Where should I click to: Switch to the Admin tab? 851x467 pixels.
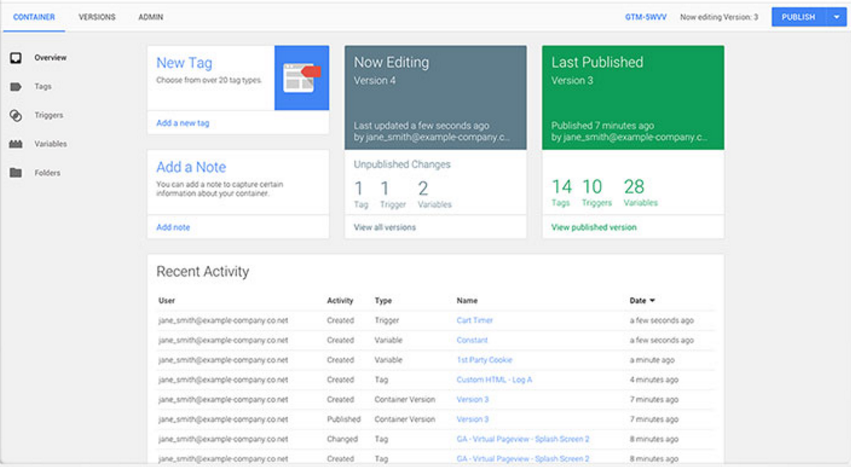pos(150,17)
